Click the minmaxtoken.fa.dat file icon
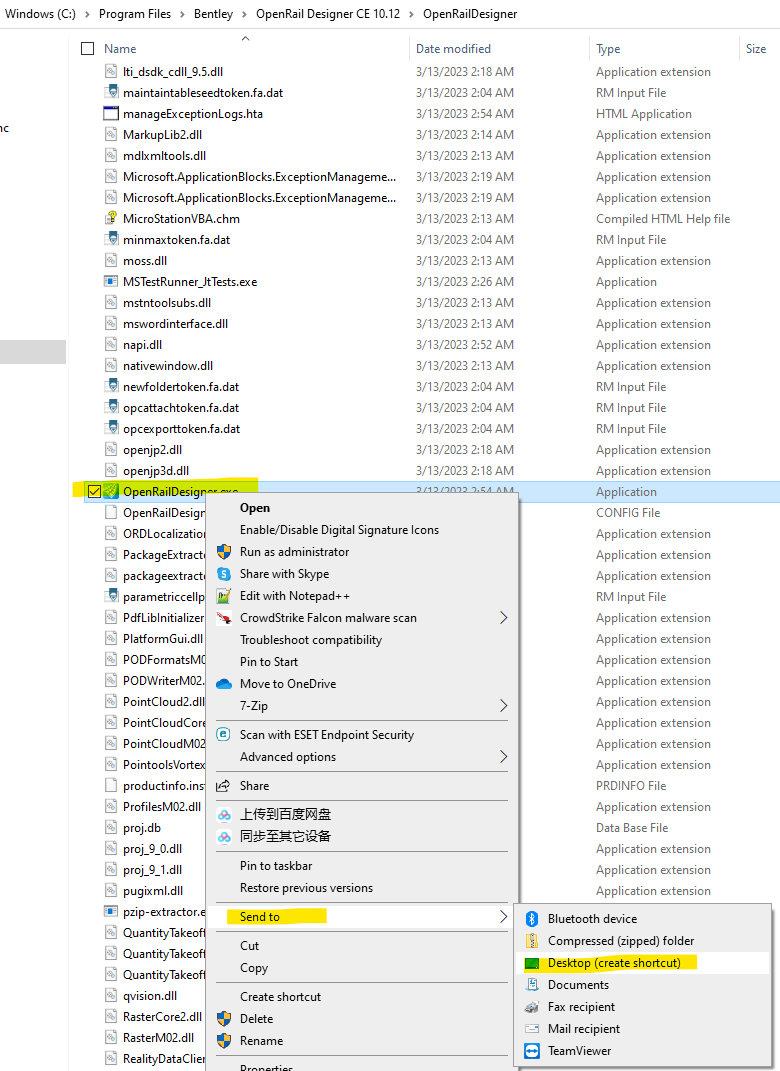The height and width of the screenshot is (1071, 780). pos(111,240)
